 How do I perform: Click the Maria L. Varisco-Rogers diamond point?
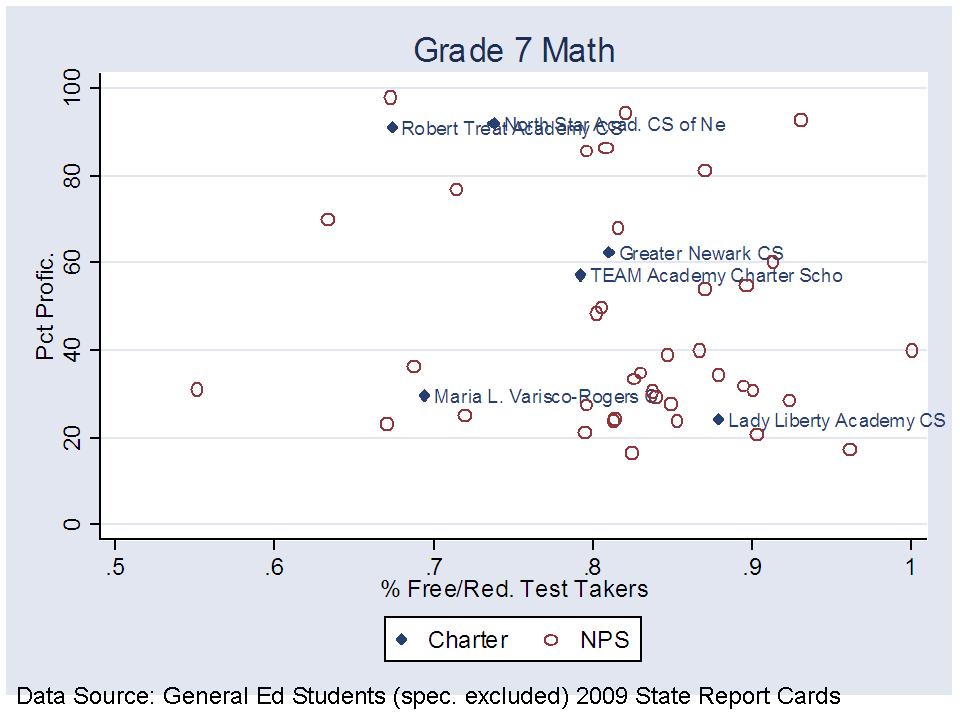tap(424, 396)
